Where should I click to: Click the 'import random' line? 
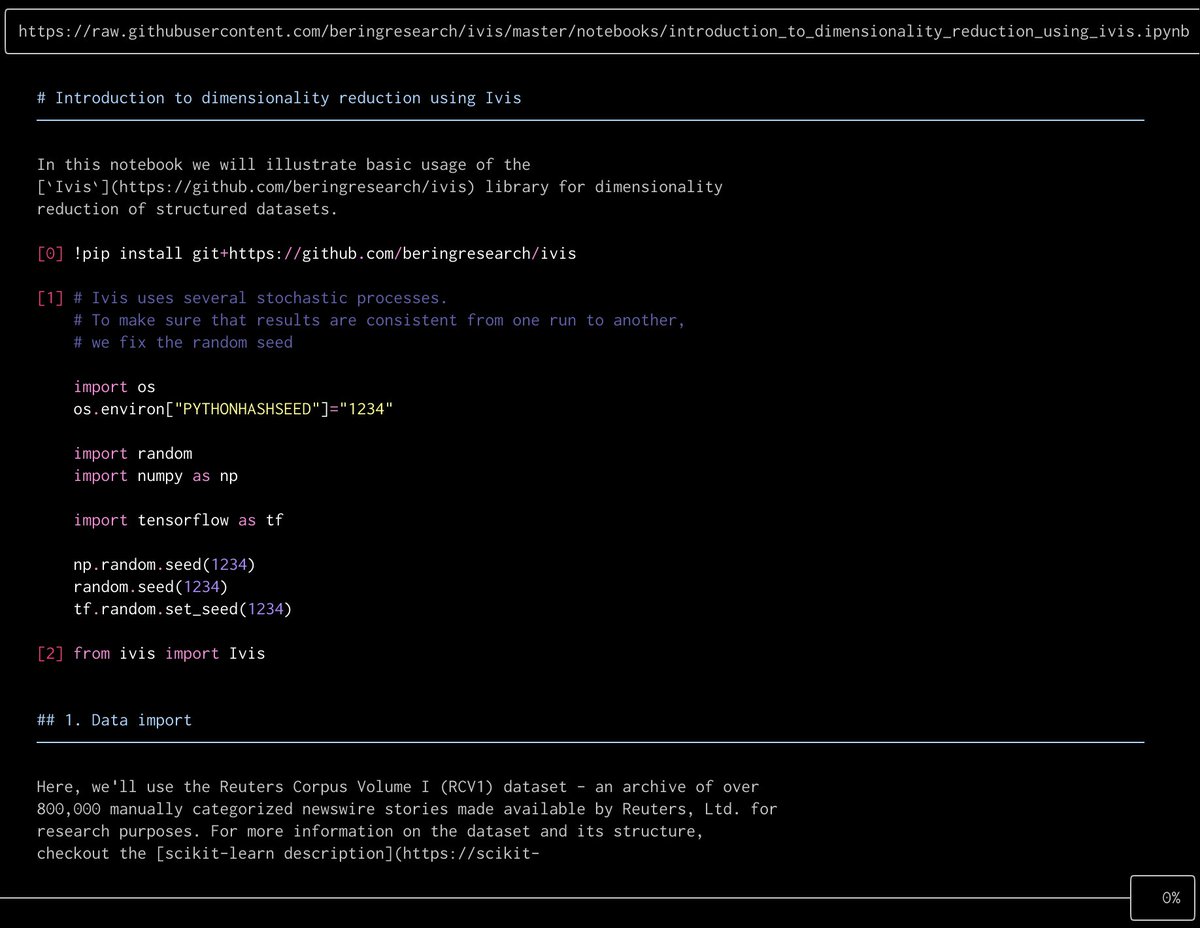[x=133, y=453]
